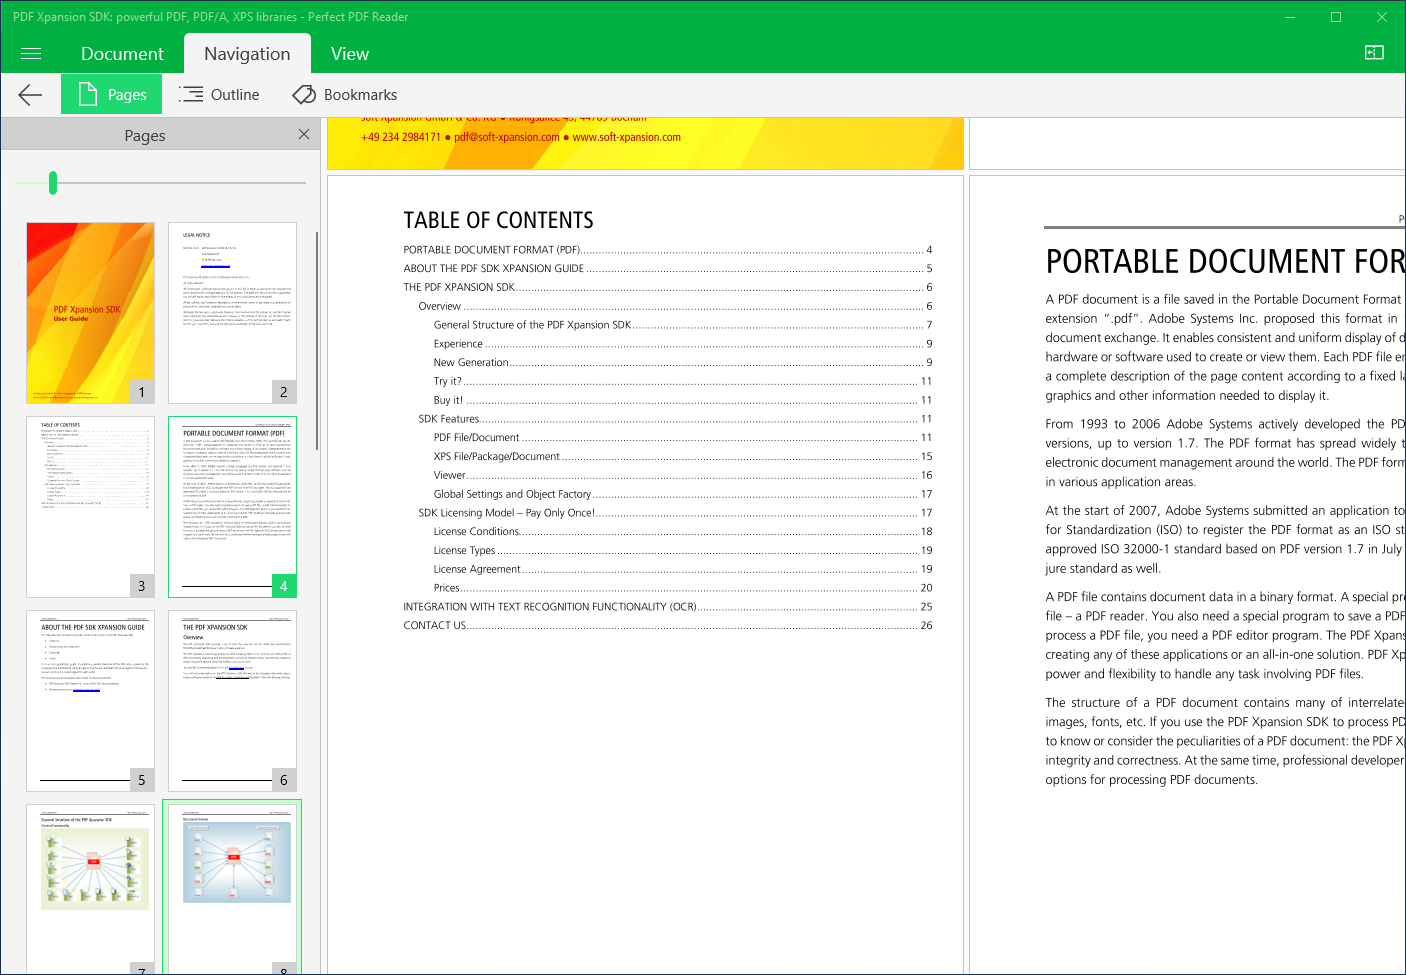Screen dimensions: 1406x975
Task: Open the hamburger main menu
Action: click(x=30, y=53)
